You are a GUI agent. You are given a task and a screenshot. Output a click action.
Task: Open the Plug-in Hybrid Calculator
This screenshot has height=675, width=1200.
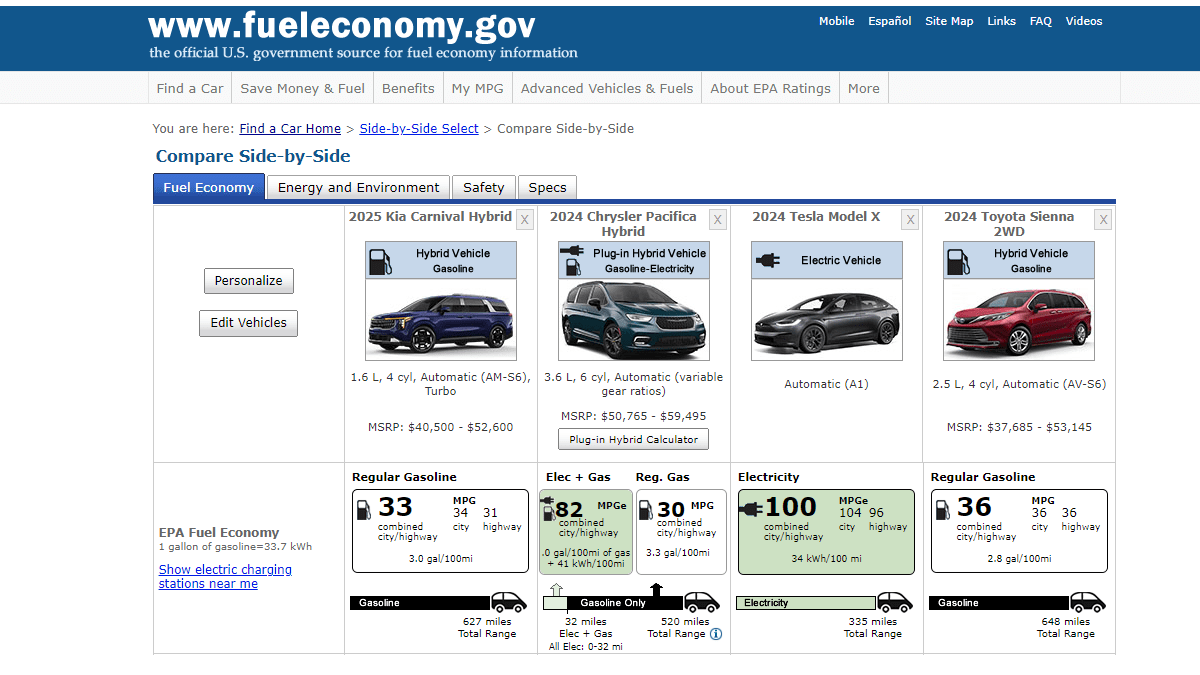(x=633, y=440)
